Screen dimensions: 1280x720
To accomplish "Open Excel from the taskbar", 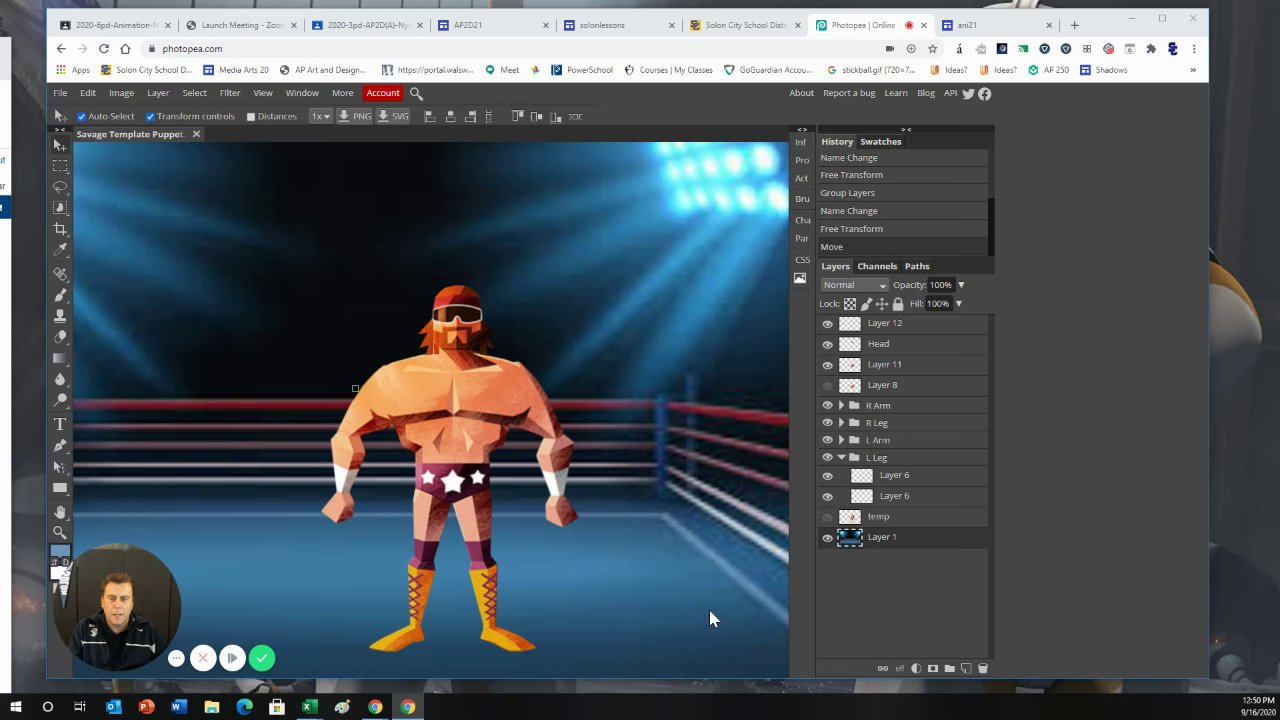I will pos(309,707).
